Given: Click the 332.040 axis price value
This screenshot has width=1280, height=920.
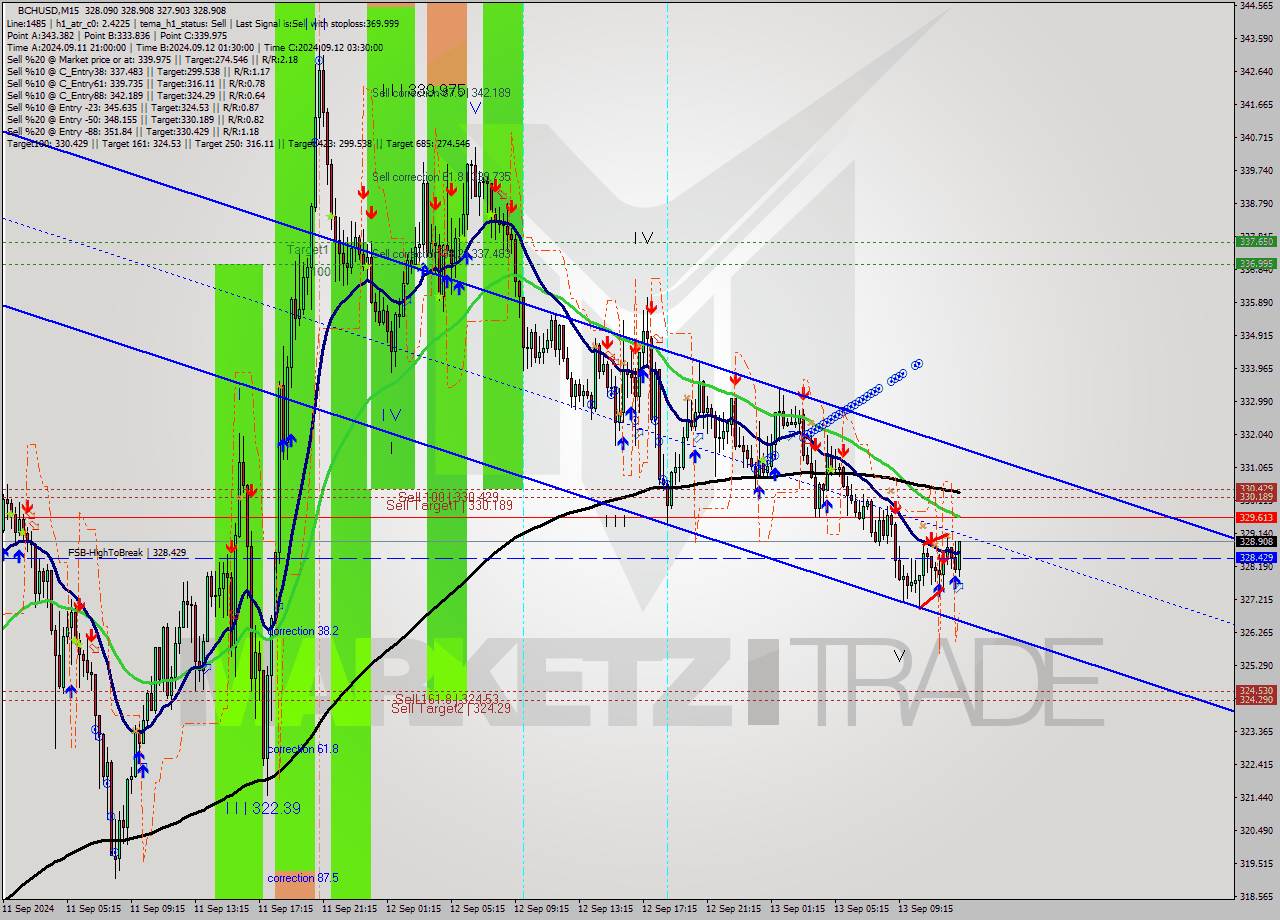Looking at the screenshot, I should click(x=1255, y=434).
